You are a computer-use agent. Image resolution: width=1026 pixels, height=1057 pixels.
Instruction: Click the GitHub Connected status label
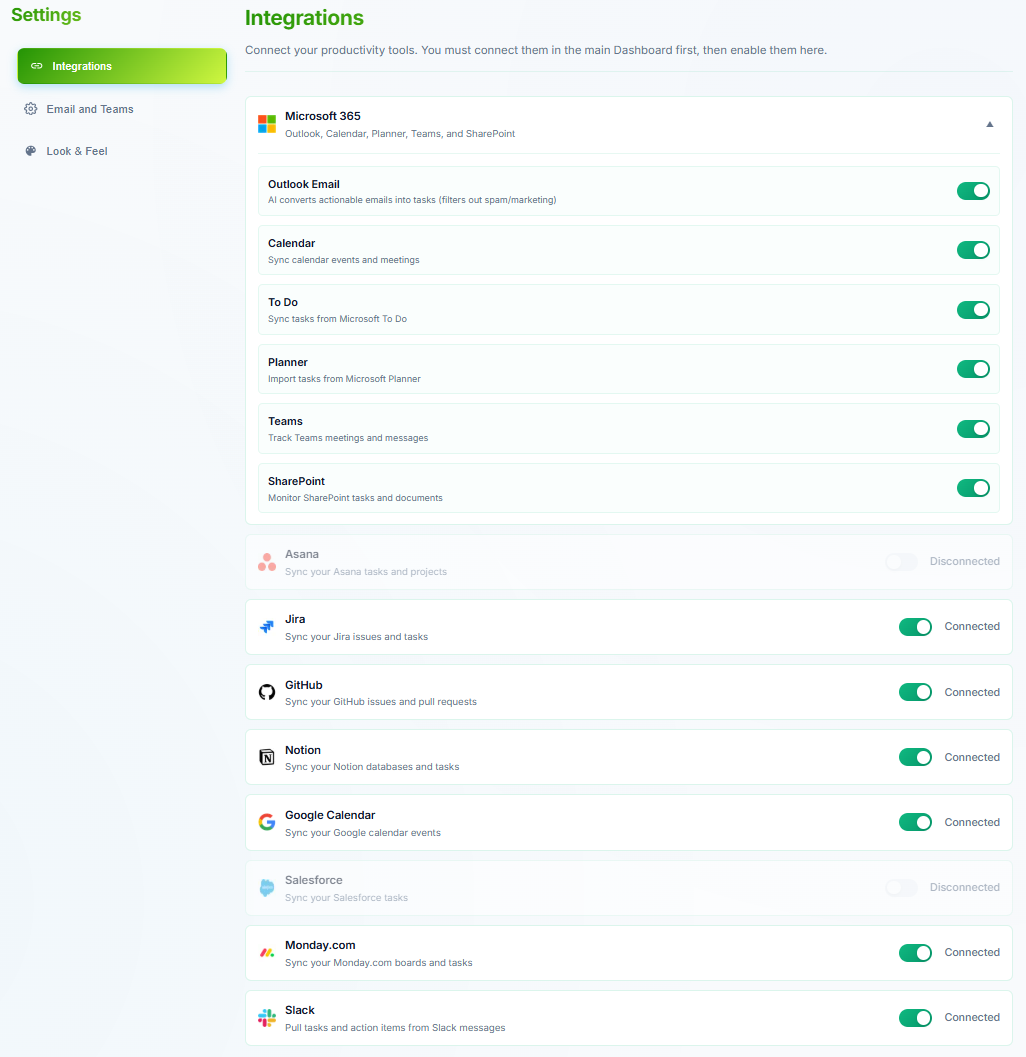972,692
